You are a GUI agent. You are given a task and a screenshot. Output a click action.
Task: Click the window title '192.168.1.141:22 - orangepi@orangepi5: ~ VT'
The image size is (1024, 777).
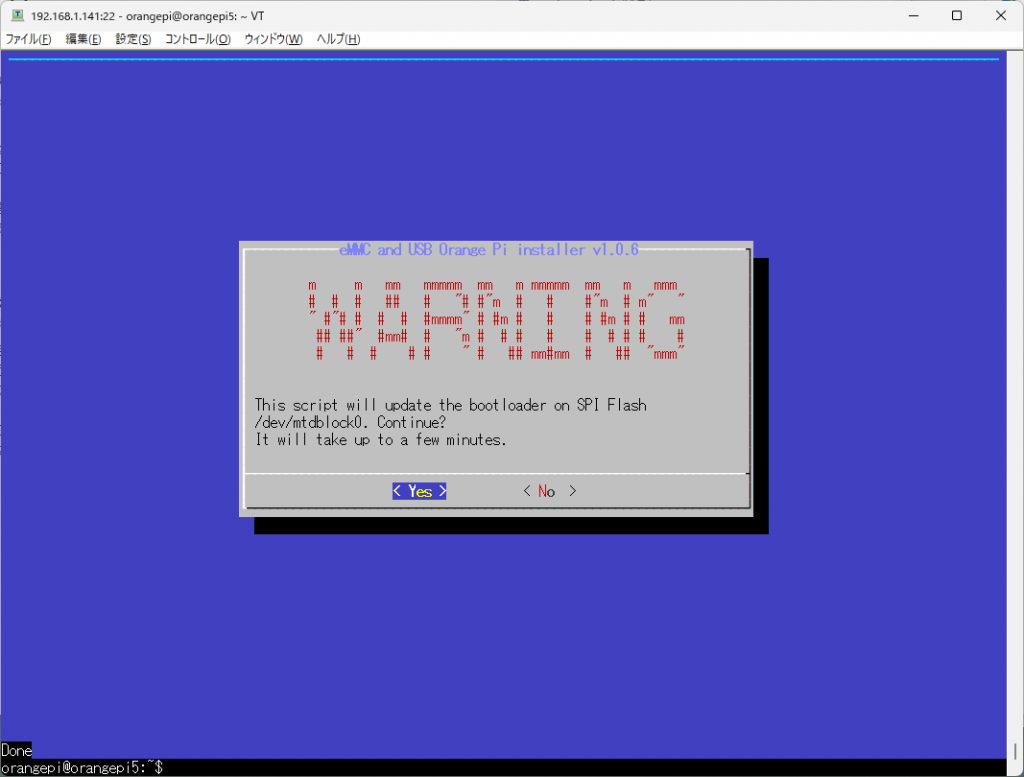pyautogui.click(x=148, y=16)
